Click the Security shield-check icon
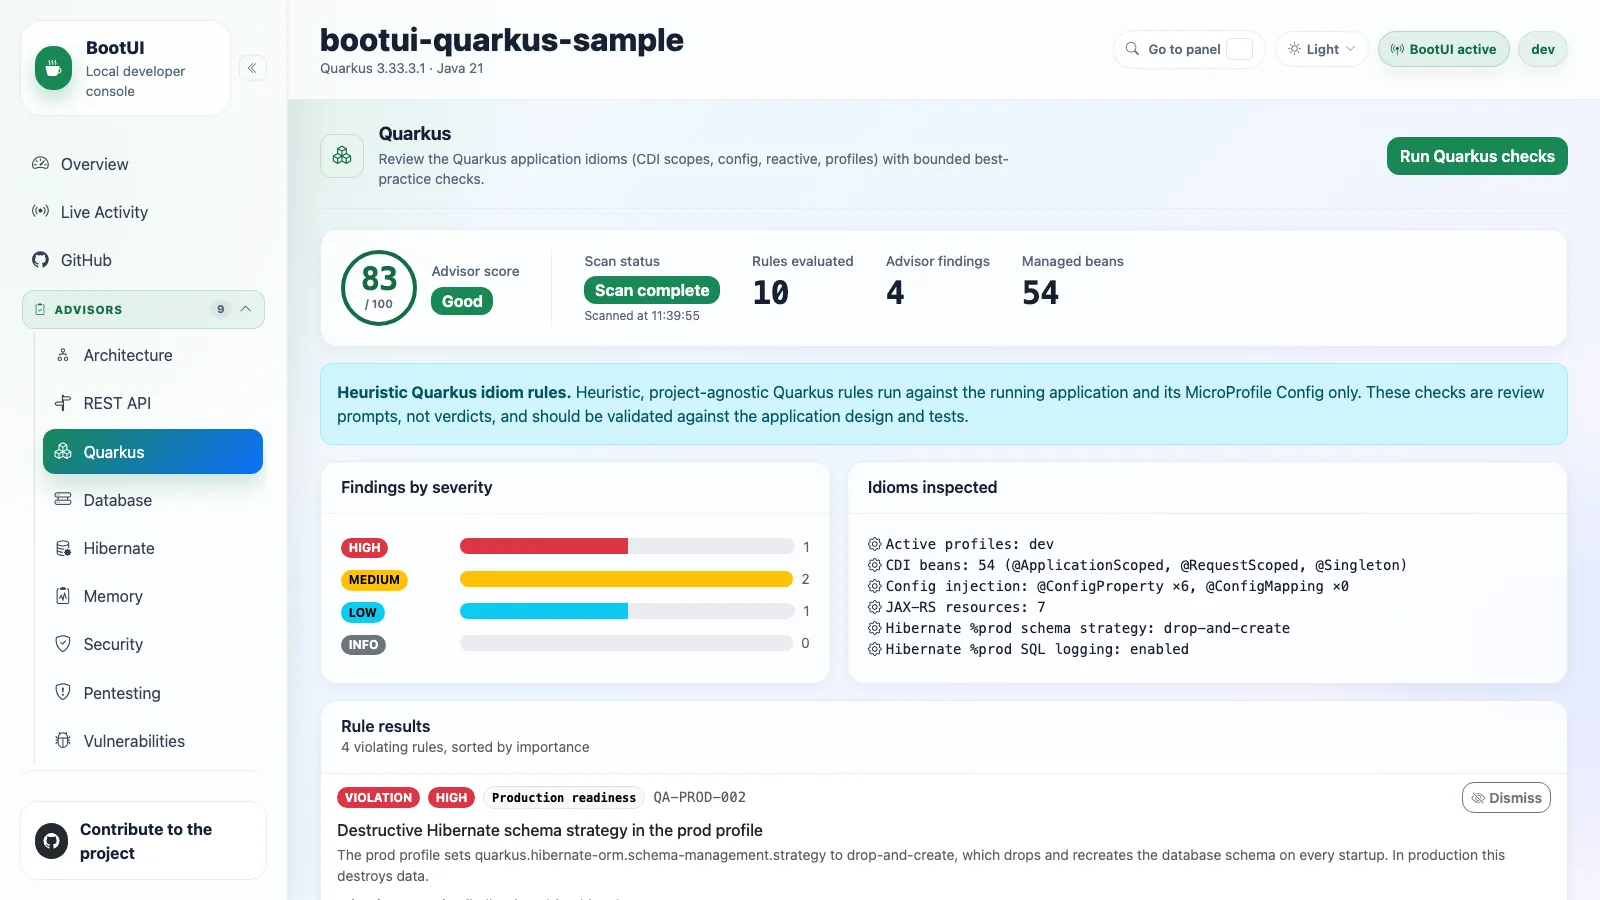 point(63,644)
